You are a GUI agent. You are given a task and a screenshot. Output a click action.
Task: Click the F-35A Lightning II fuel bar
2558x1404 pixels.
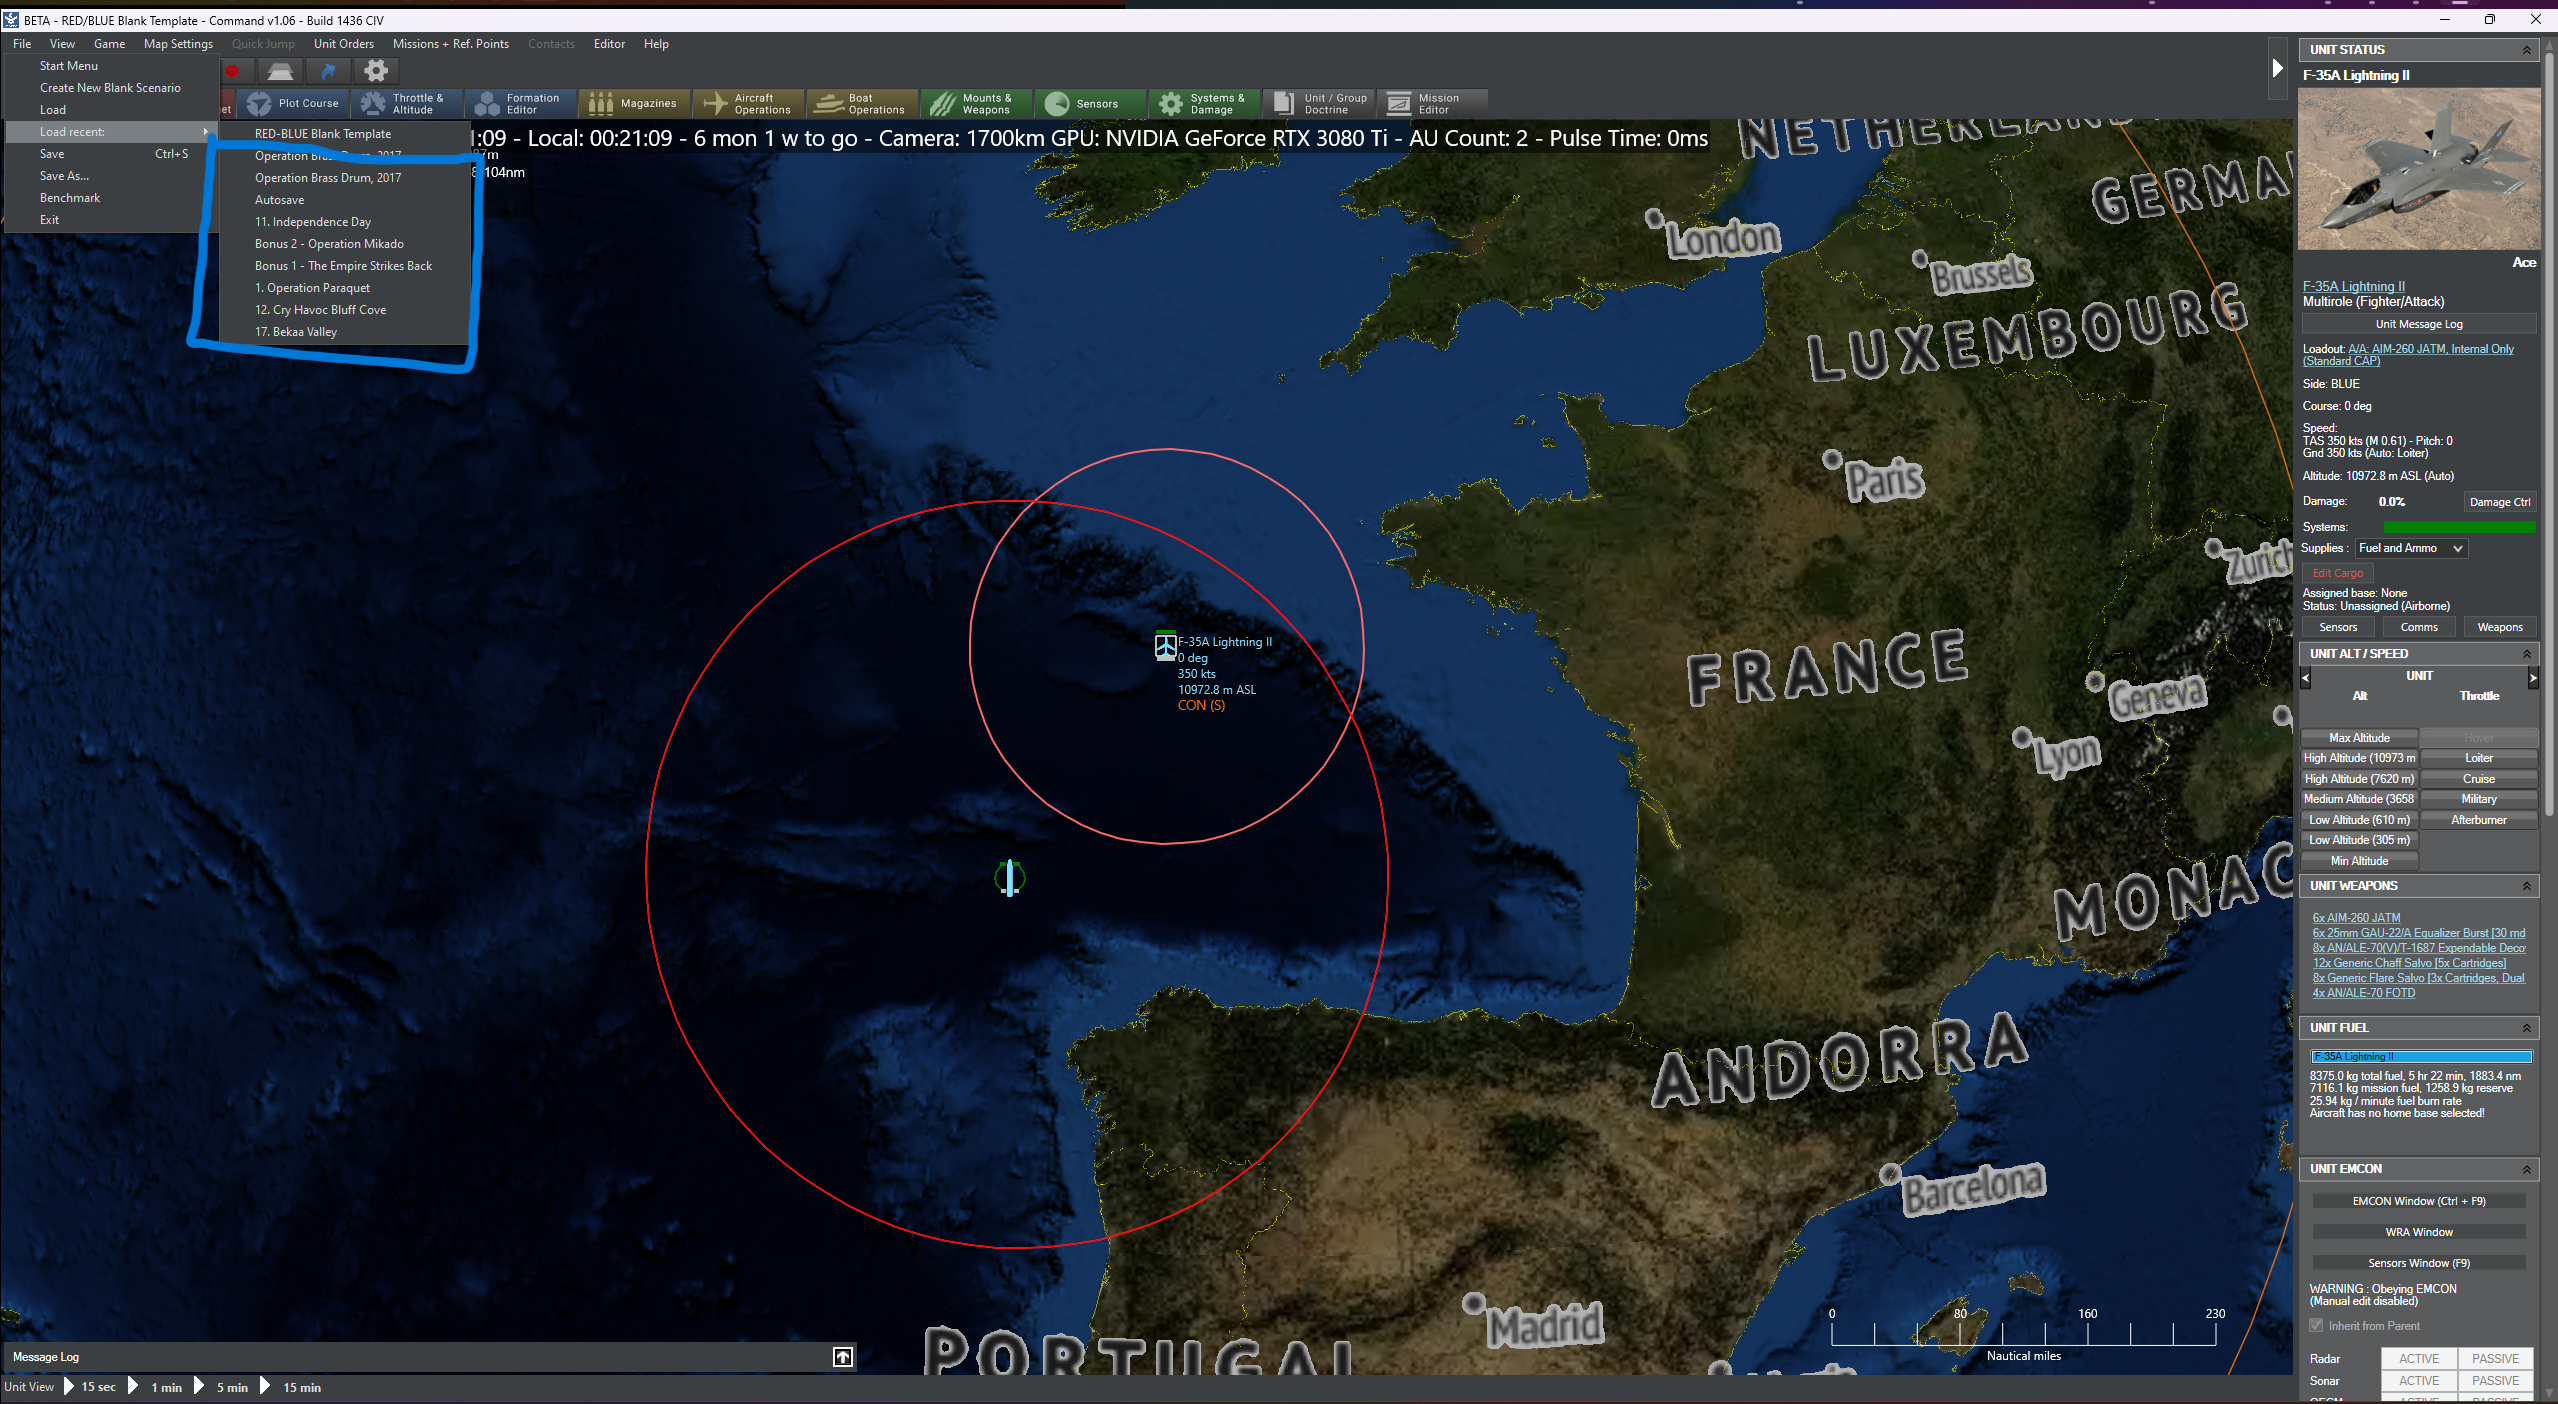click(2421, 1056)
